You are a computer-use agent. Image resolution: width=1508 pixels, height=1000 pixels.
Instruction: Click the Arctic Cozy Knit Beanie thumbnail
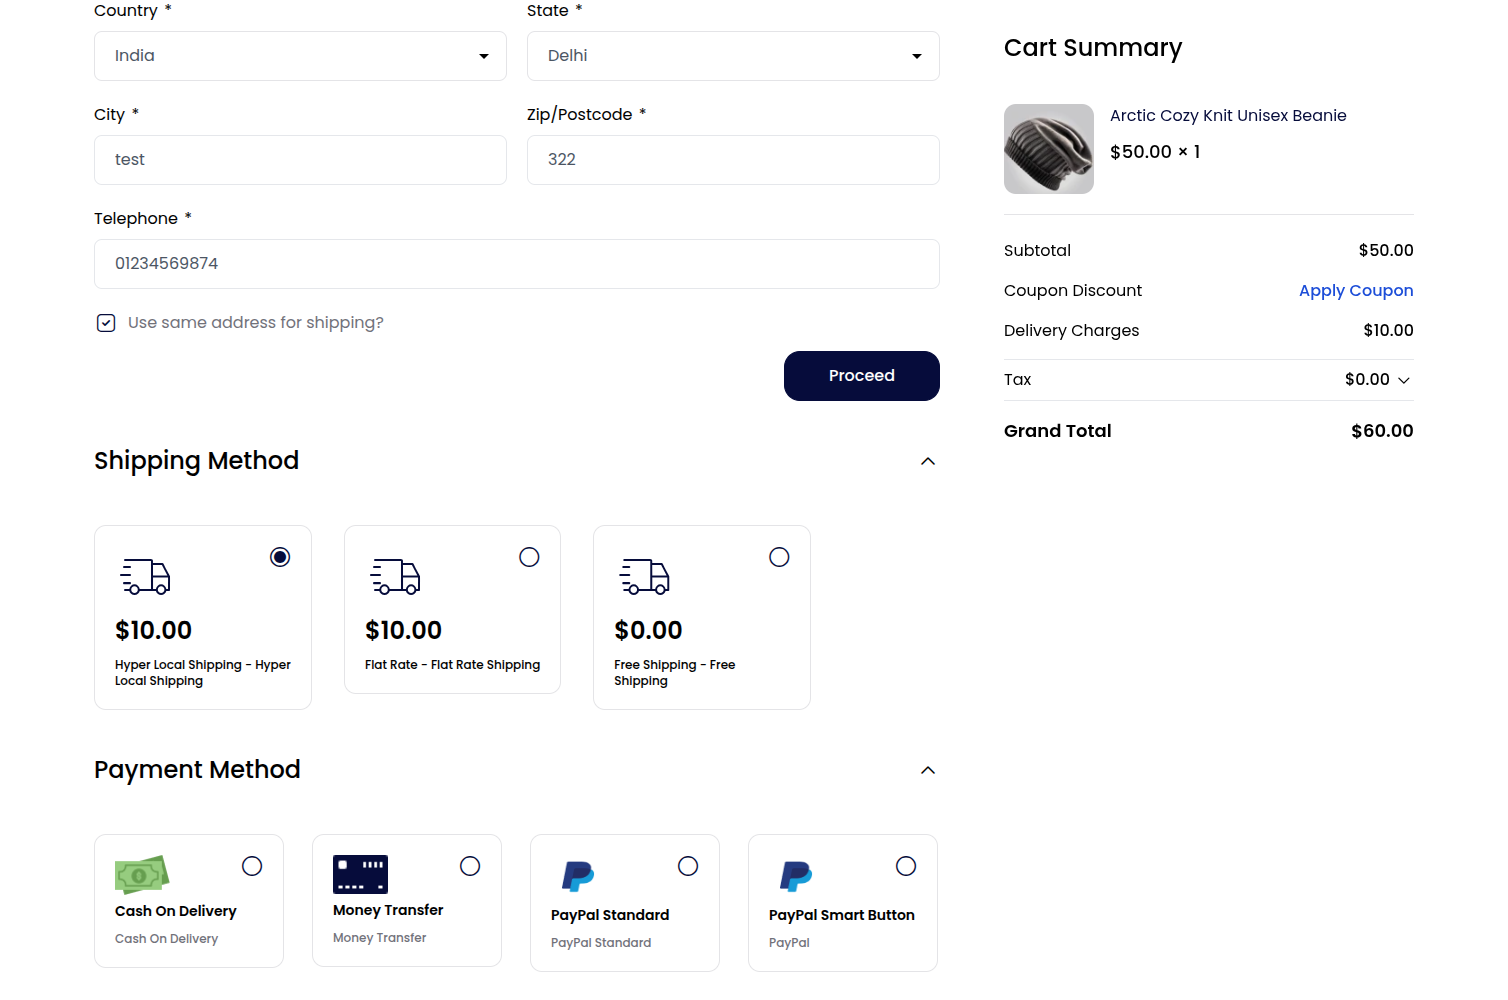(x=1048, y=148)
